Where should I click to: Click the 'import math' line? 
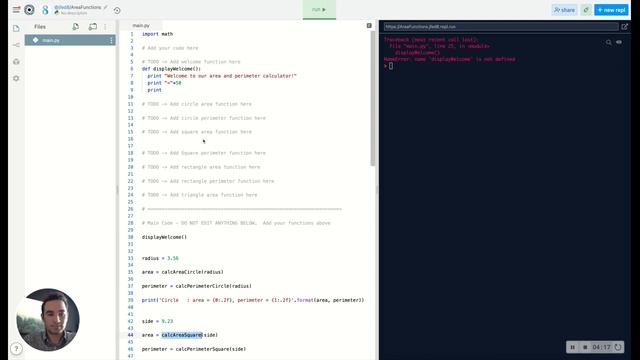[x=157, y=34]
